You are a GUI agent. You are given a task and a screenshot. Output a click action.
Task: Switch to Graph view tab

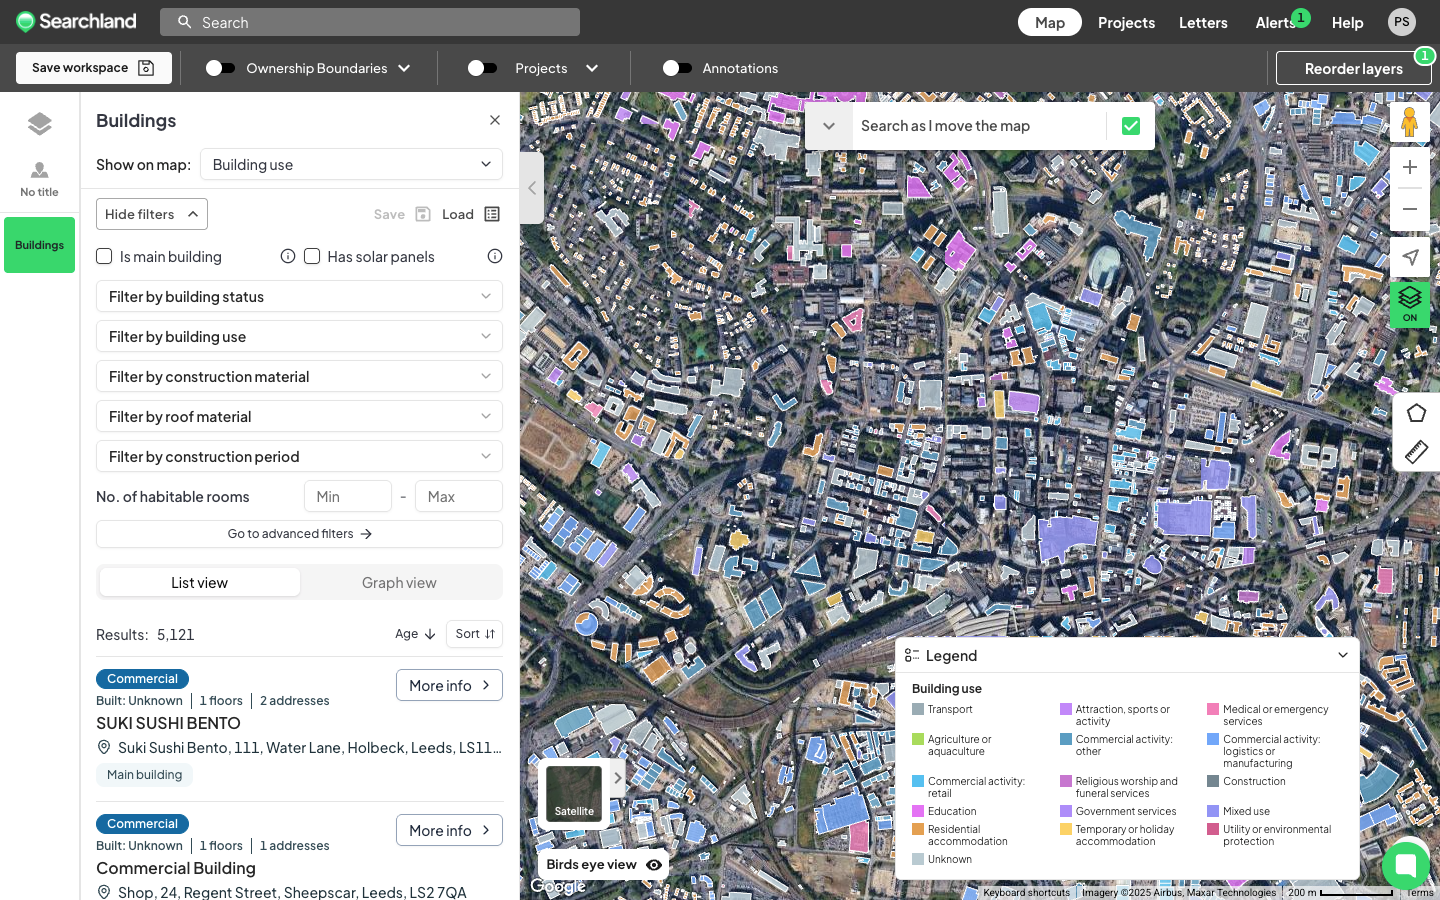(x=399, y=583)
